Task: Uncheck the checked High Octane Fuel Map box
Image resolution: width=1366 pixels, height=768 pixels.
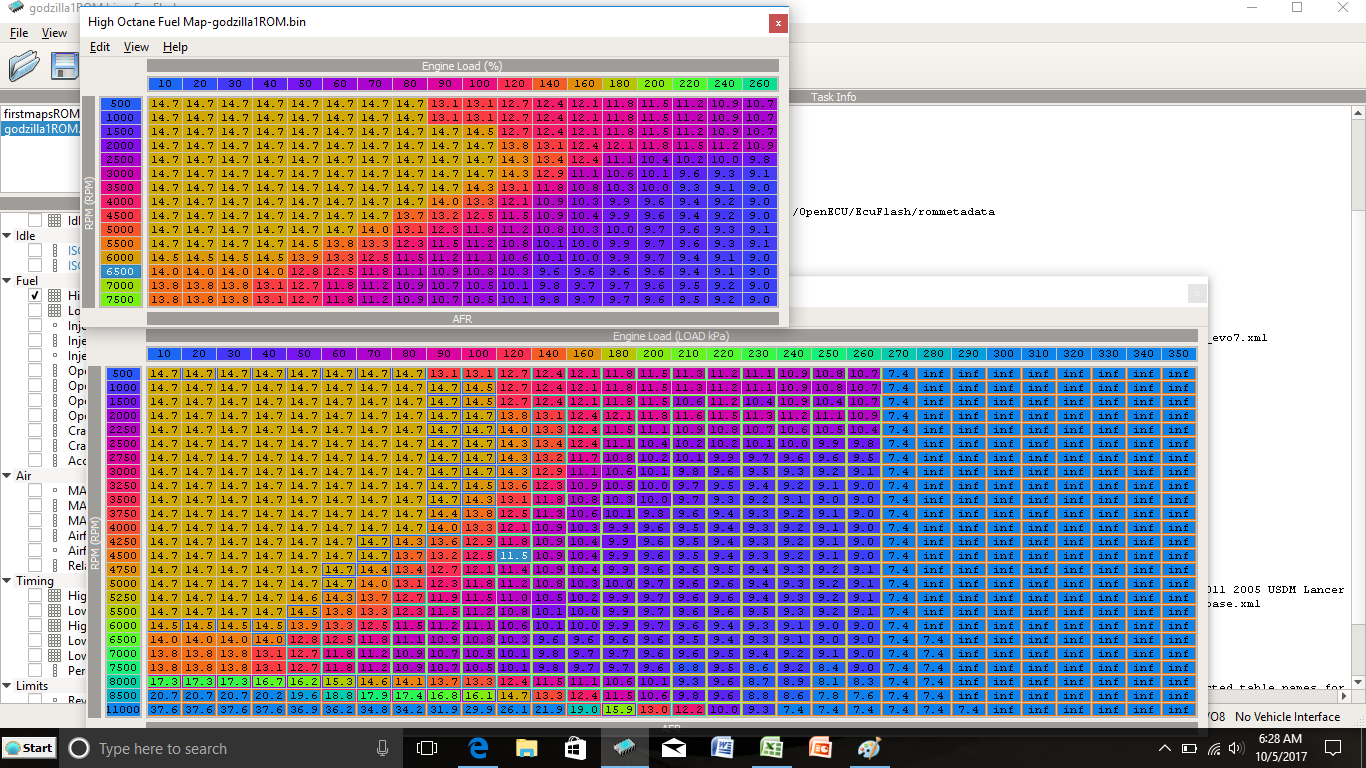Action: [x=35, y=296]
